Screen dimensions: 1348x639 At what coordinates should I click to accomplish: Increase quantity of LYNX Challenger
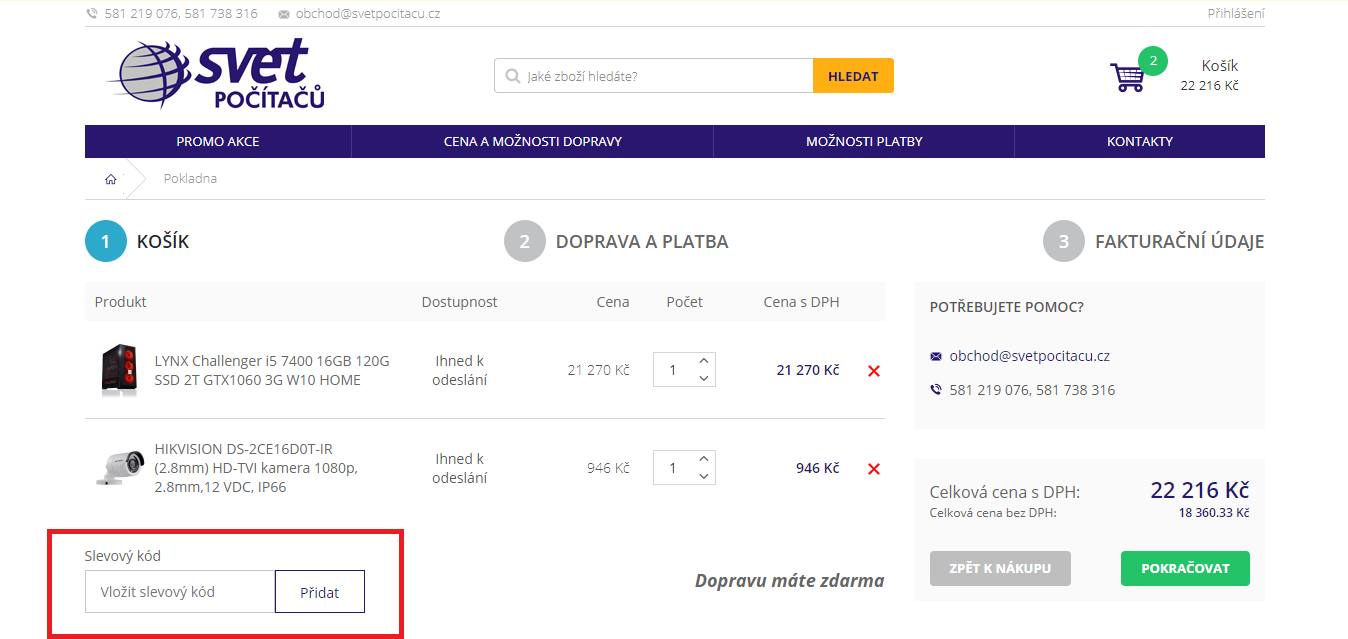click(x=704, y=361)
